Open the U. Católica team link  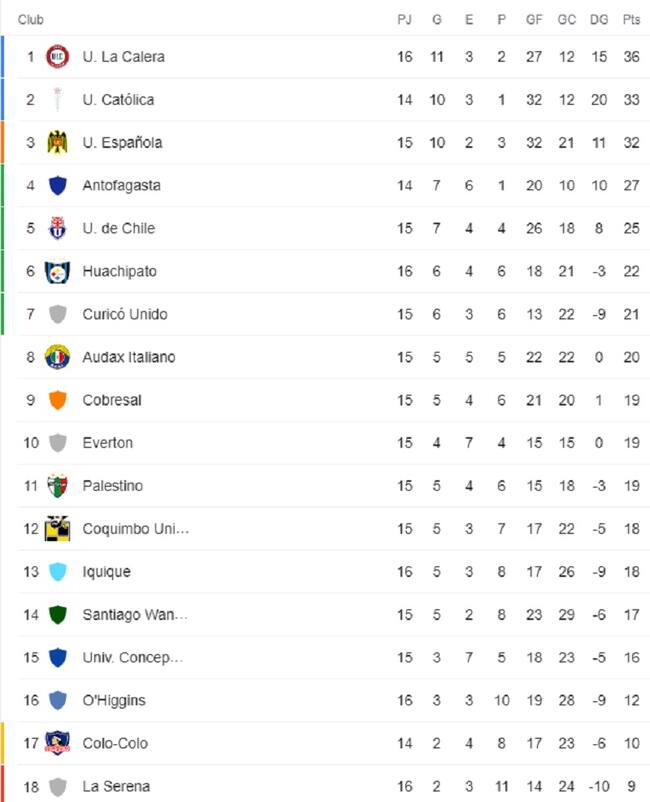118,100
